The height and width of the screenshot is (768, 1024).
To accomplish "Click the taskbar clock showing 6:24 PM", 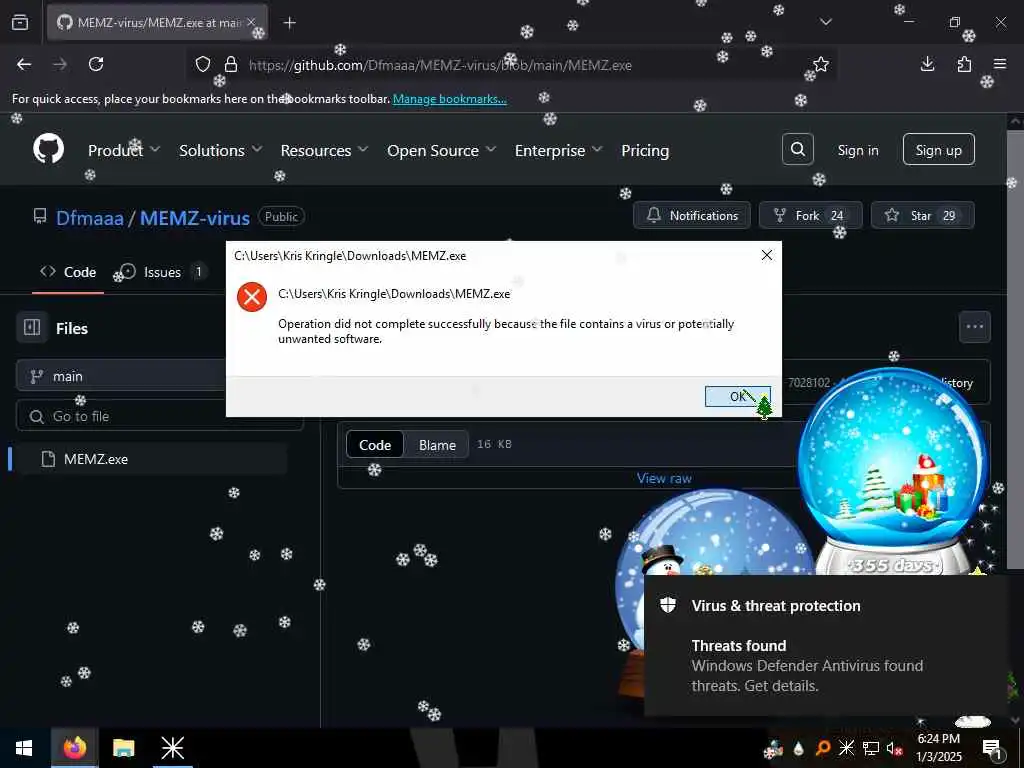I will point(939,748).
